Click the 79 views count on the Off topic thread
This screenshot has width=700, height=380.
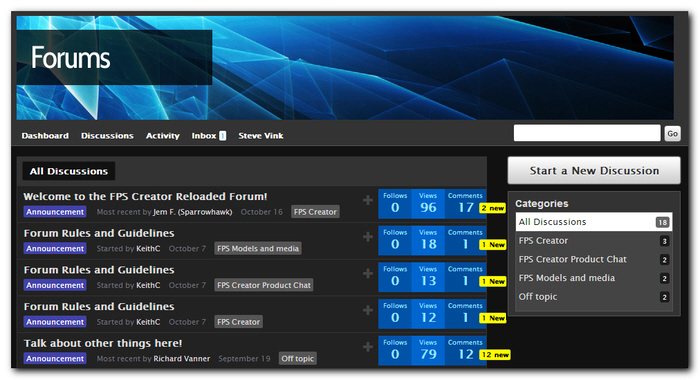coord(428,354)
